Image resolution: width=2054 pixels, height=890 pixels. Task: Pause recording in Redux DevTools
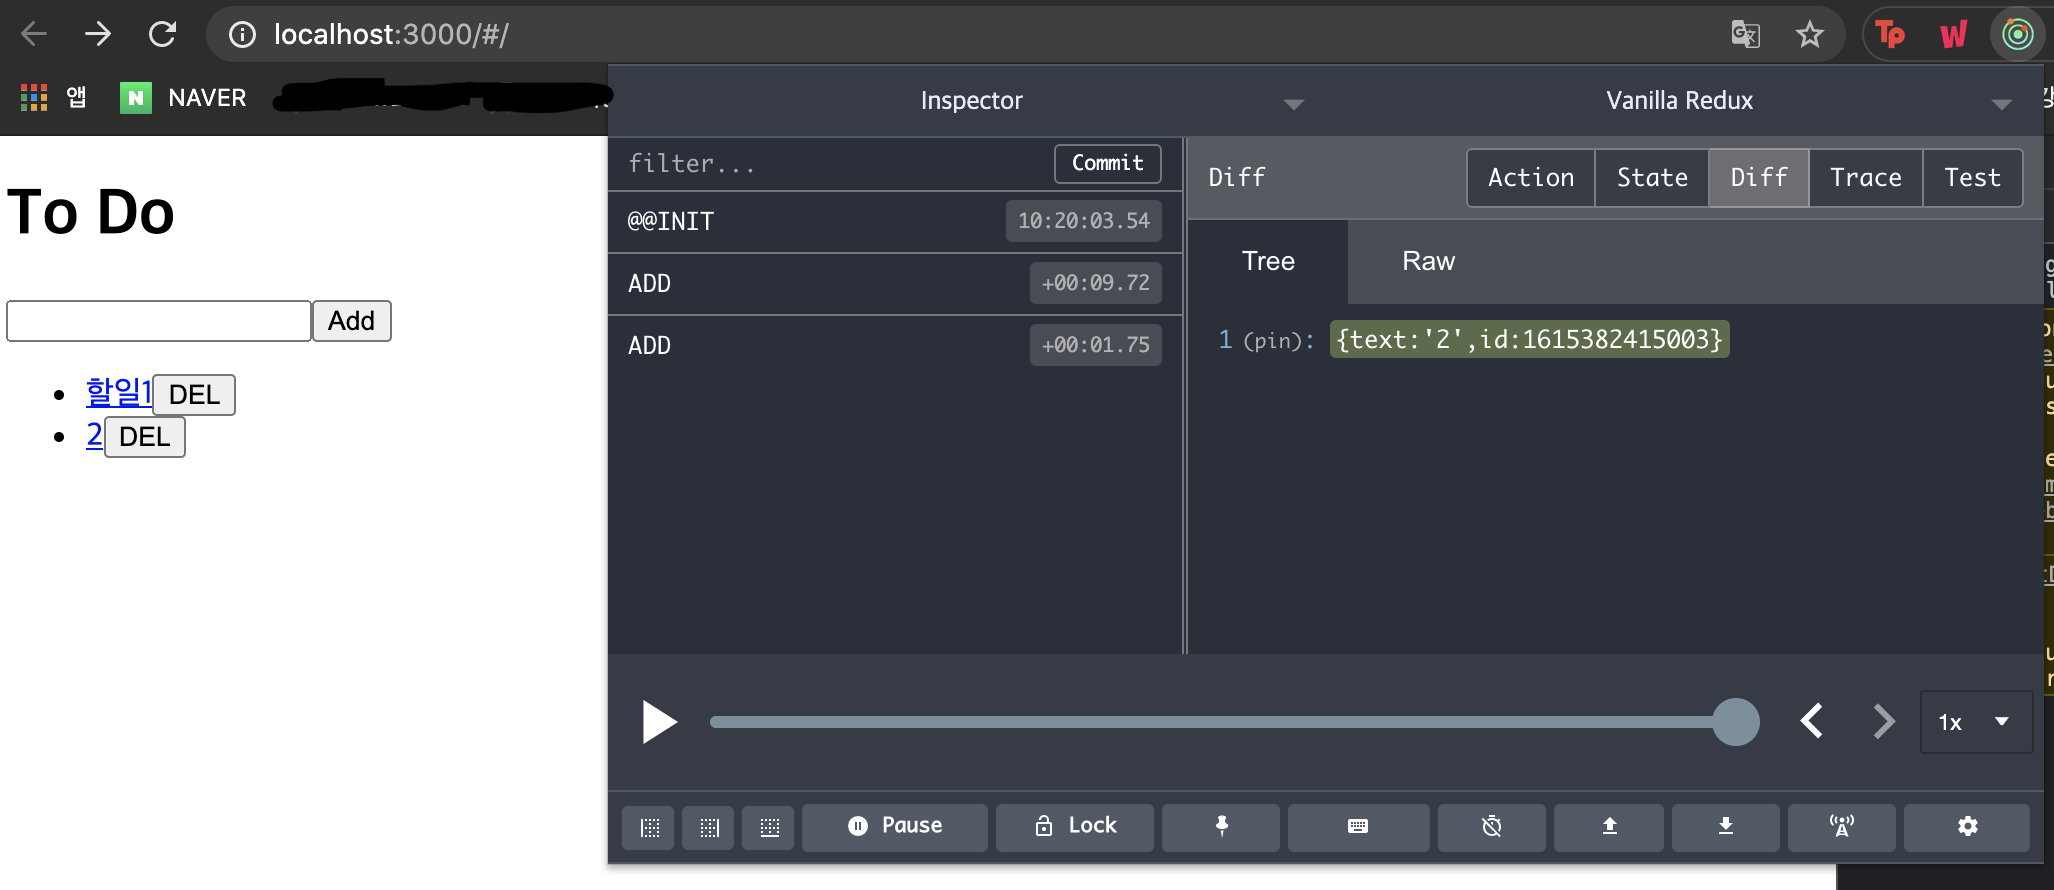pos(895,827)
